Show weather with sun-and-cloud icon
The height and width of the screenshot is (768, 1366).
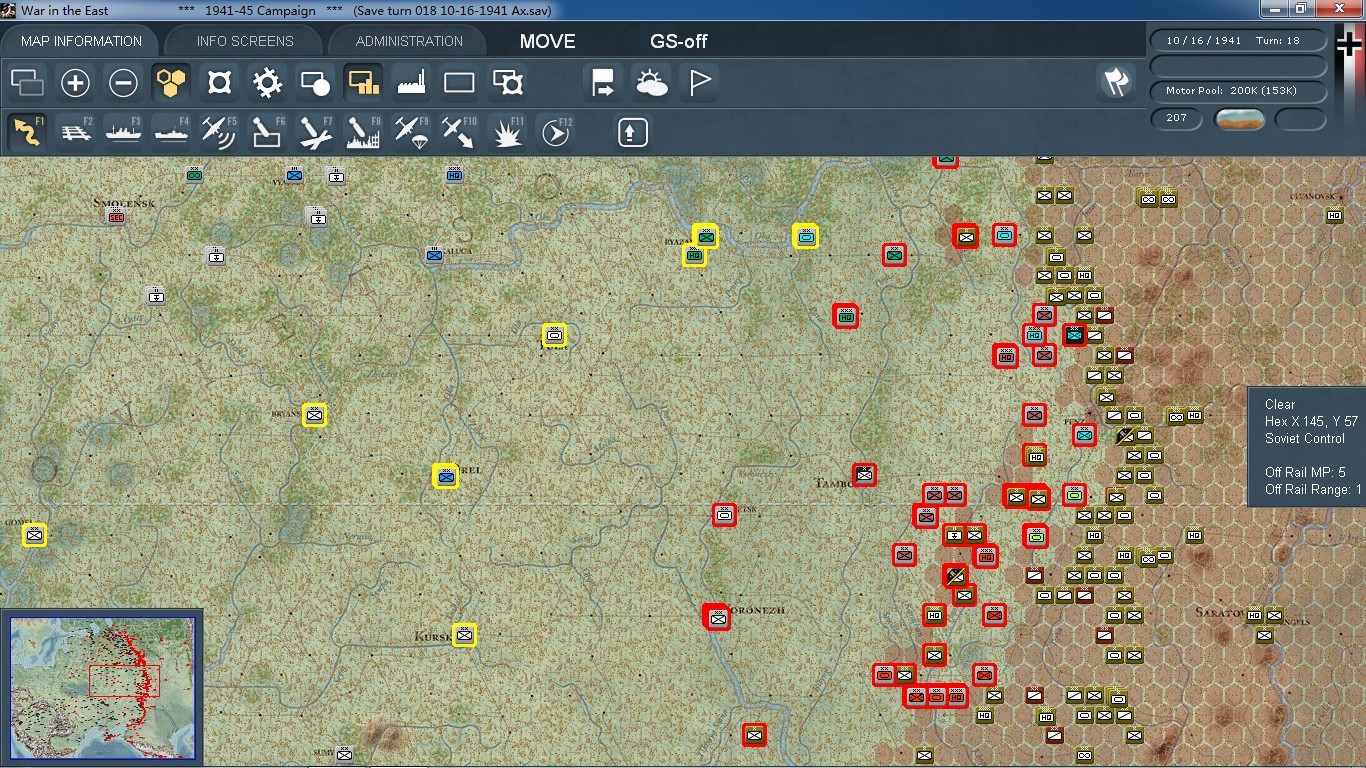click(652, 83)
